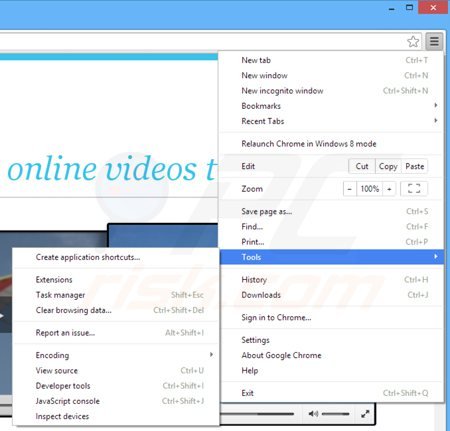The width and height of the screenshot is (450, 431).
Task: Close the Chrome window
Action: pyautogui.click(x=433, y=7)
